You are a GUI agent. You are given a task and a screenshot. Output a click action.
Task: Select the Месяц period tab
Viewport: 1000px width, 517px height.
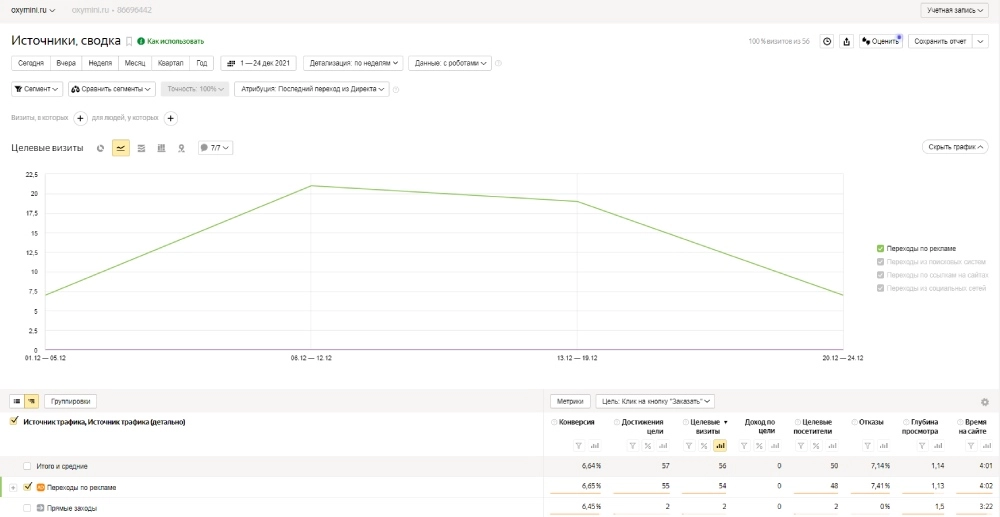(x=135, y=63)
